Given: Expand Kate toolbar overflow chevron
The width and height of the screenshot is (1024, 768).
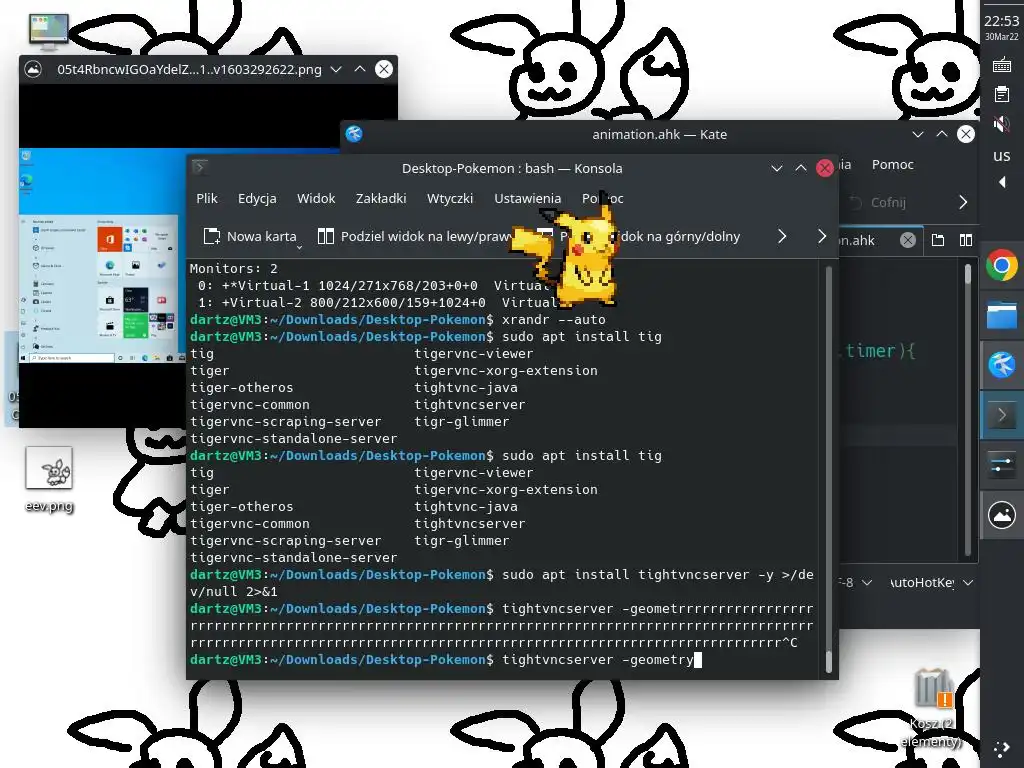Looking at the screenshot, I should click(963, 202).
